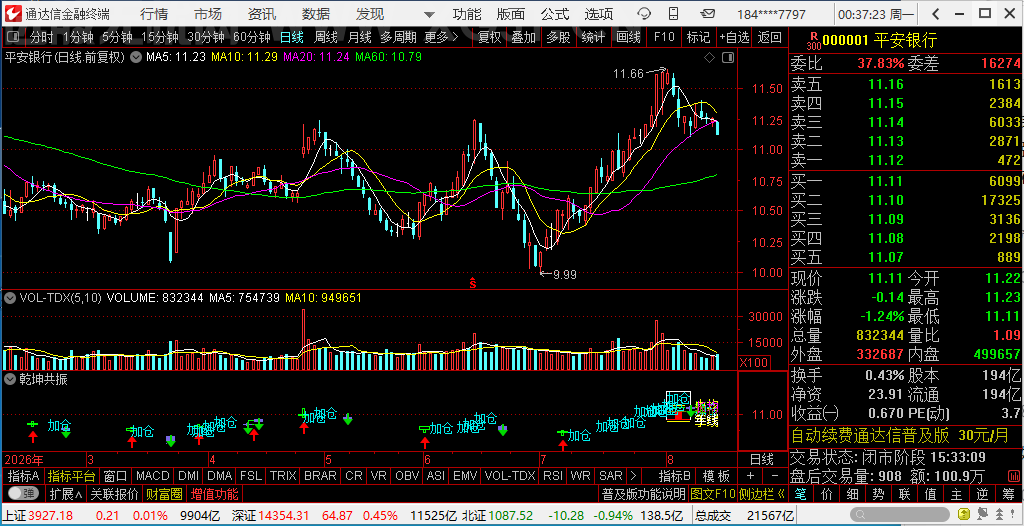Expand 更多 periods menu
Image resolution: width=1024 pixels, height=526 pixels.
tap(441, 38)
